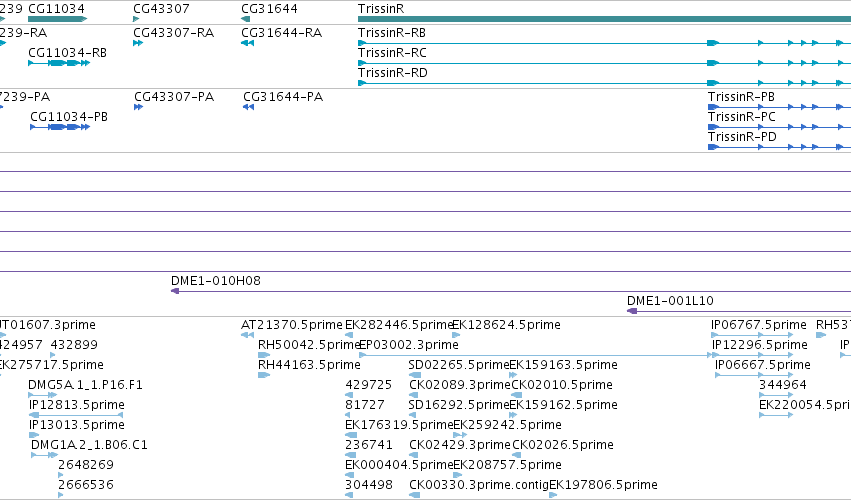
Task: Select the CG31644-RA transcript arrow
Action: click(247, 43)
